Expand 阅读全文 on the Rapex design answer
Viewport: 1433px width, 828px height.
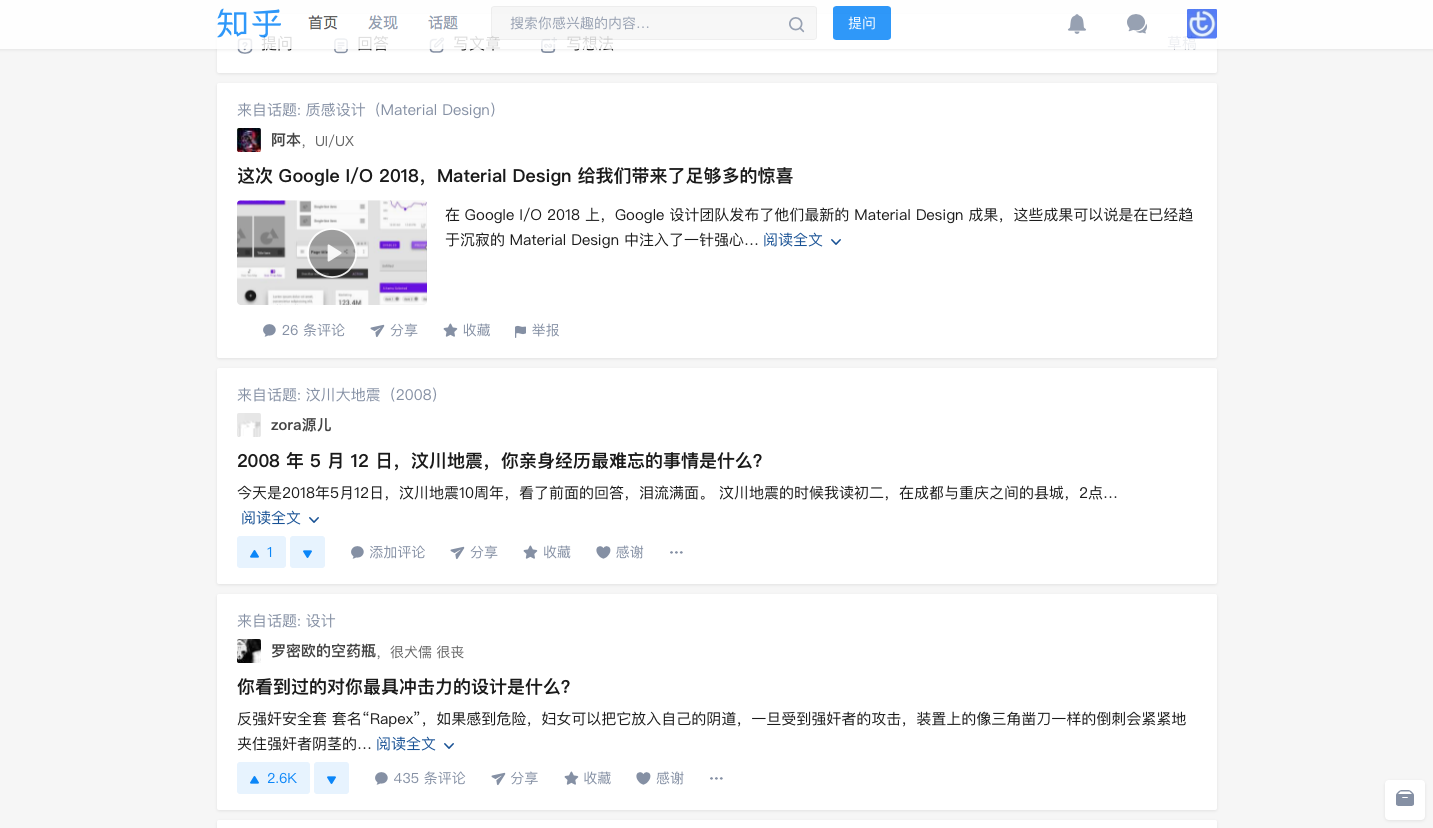coord(407,743)
